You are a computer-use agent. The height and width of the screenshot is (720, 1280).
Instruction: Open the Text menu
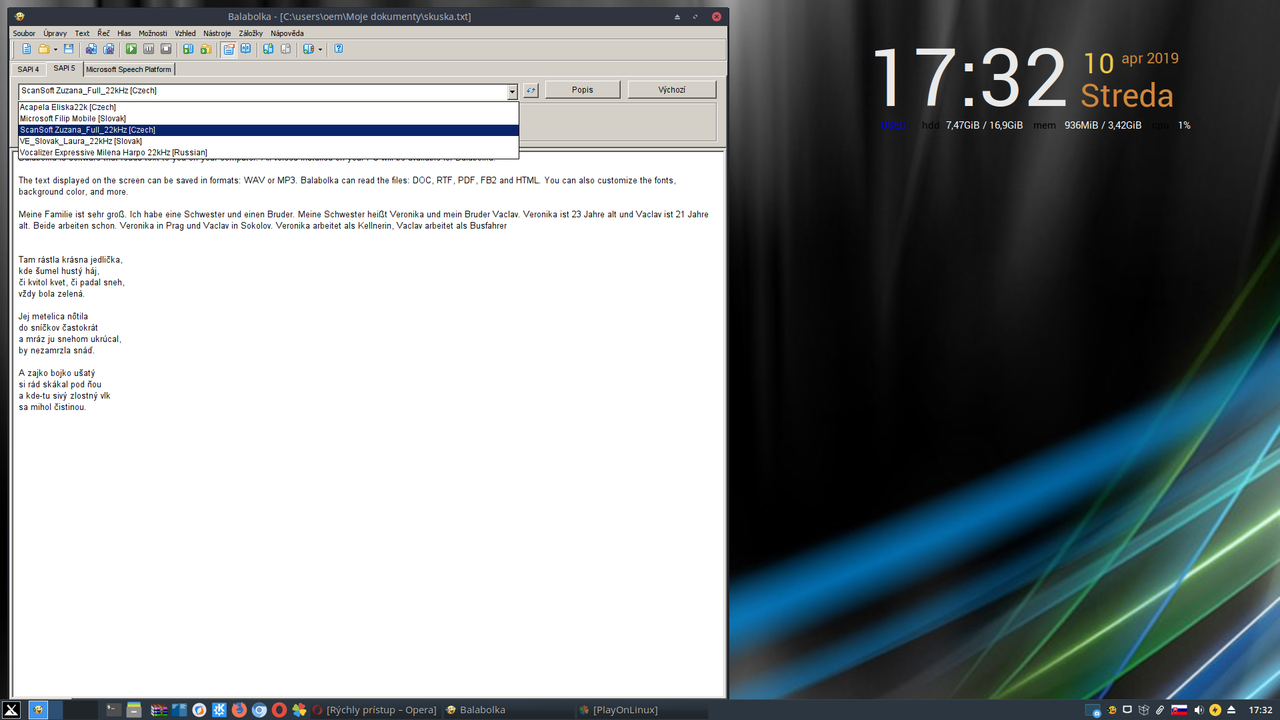[x=82, y=33]
